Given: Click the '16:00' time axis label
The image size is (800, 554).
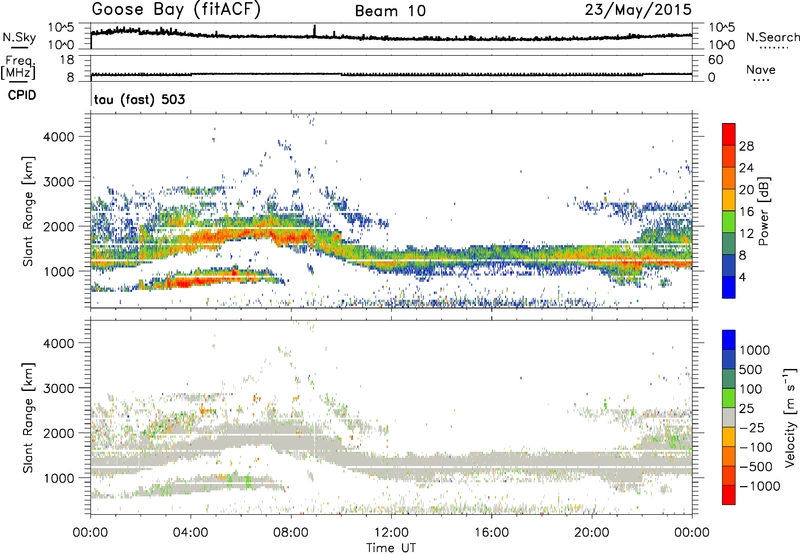Looking at the screenshot, I should (491, 533).
